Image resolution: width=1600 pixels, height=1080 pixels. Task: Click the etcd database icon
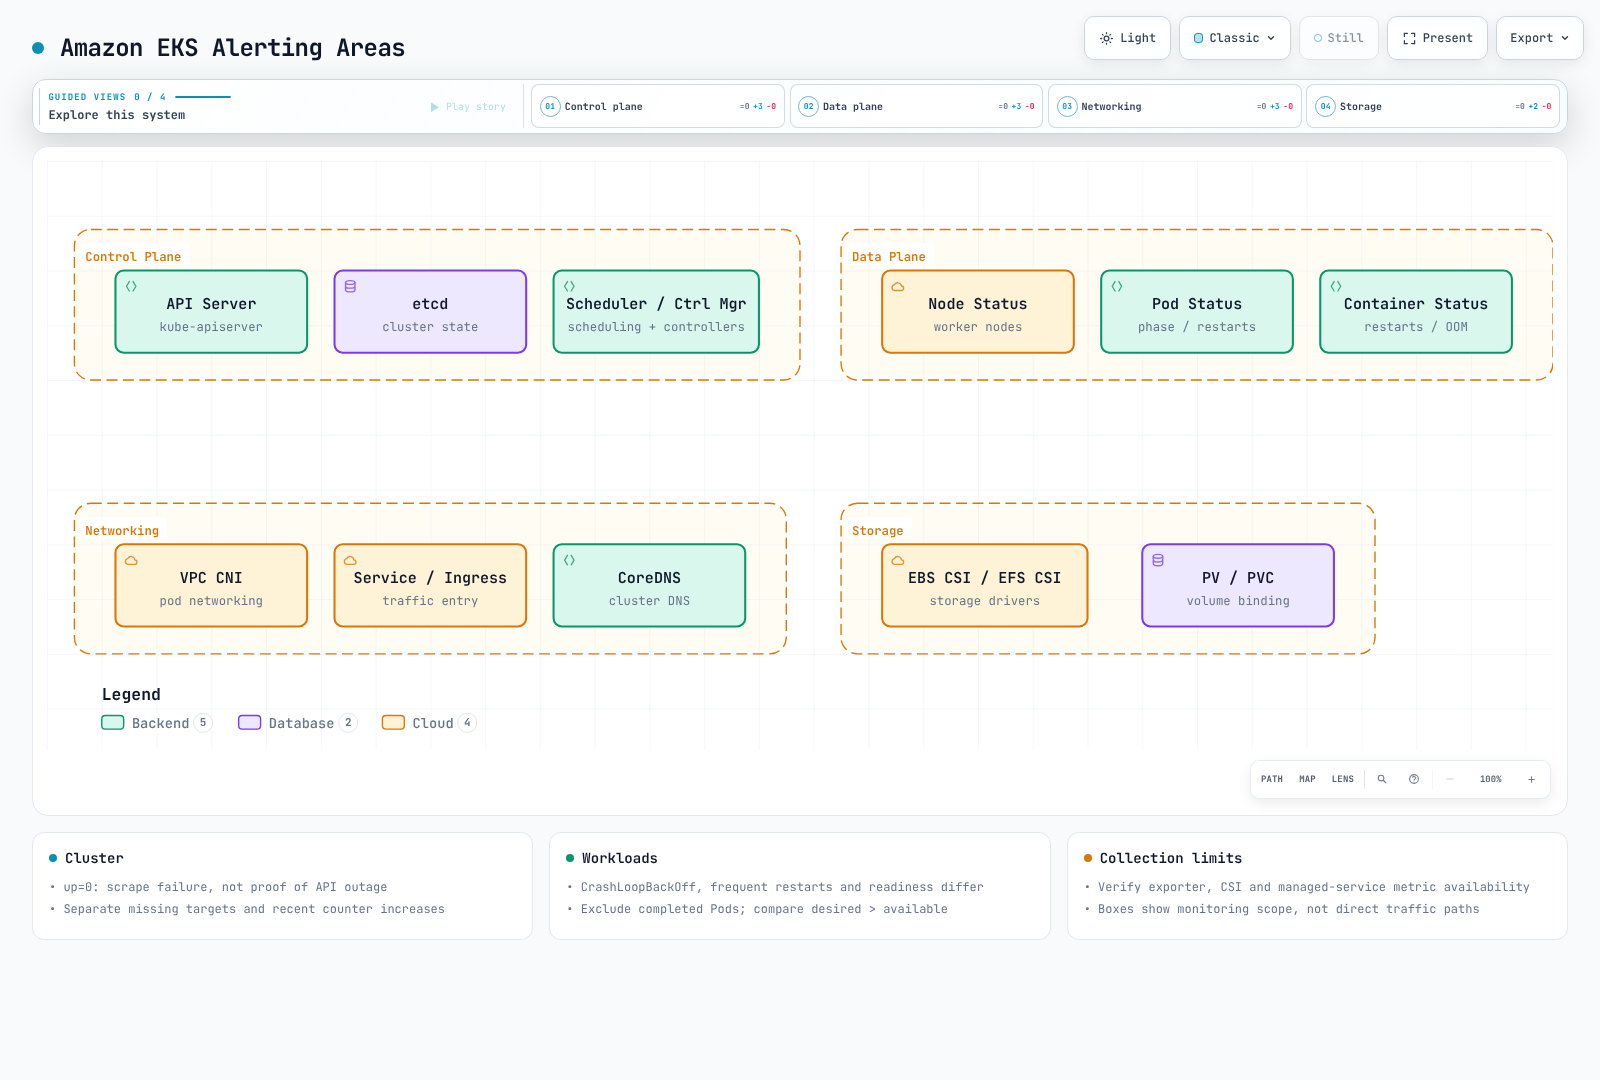click(350, 286)
